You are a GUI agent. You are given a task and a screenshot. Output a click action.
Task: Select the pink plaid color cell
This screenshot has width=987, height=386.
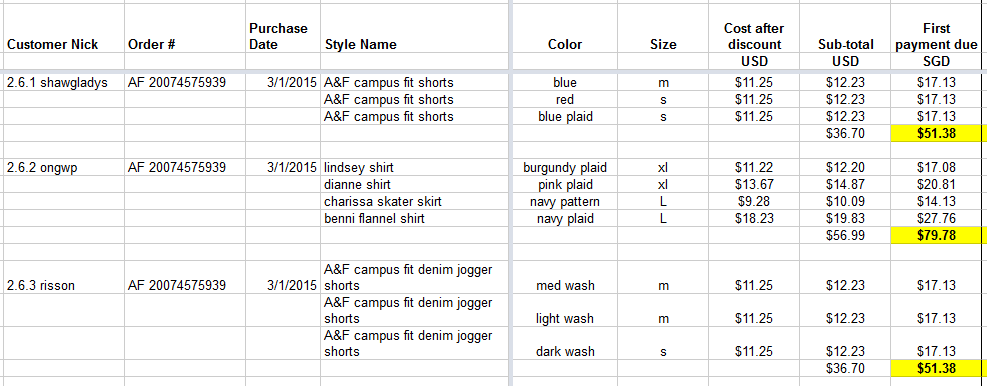click(x=565, y=184)
